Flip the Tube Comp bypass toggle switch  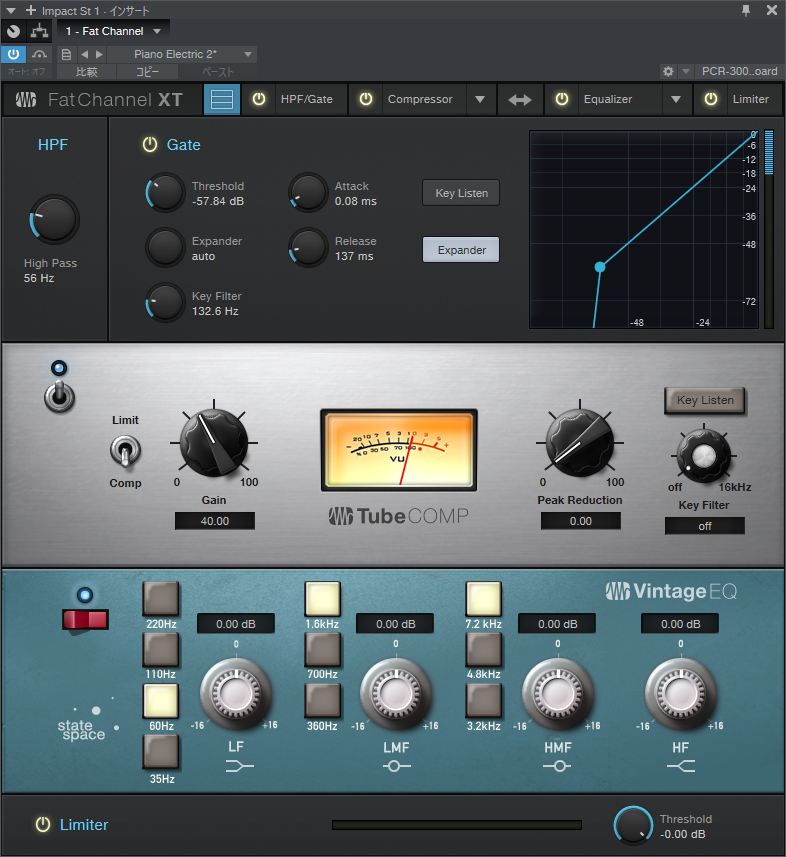[x=59, y=397]
